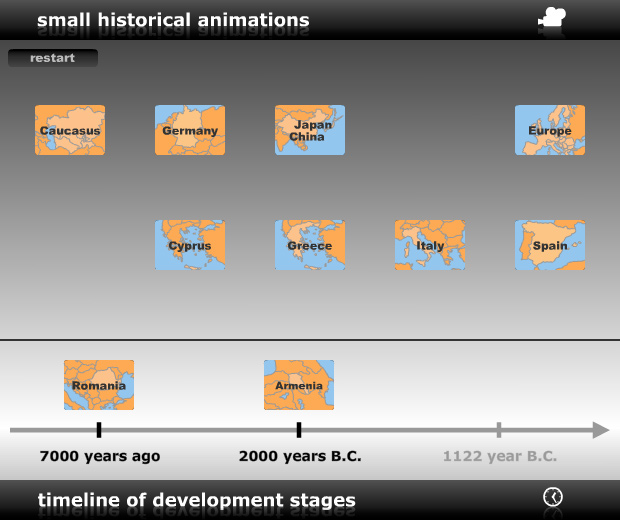This screenshot has height=520, width=620.
Task: Click the timeline arrowhead at right end
Action: [601, 430]
